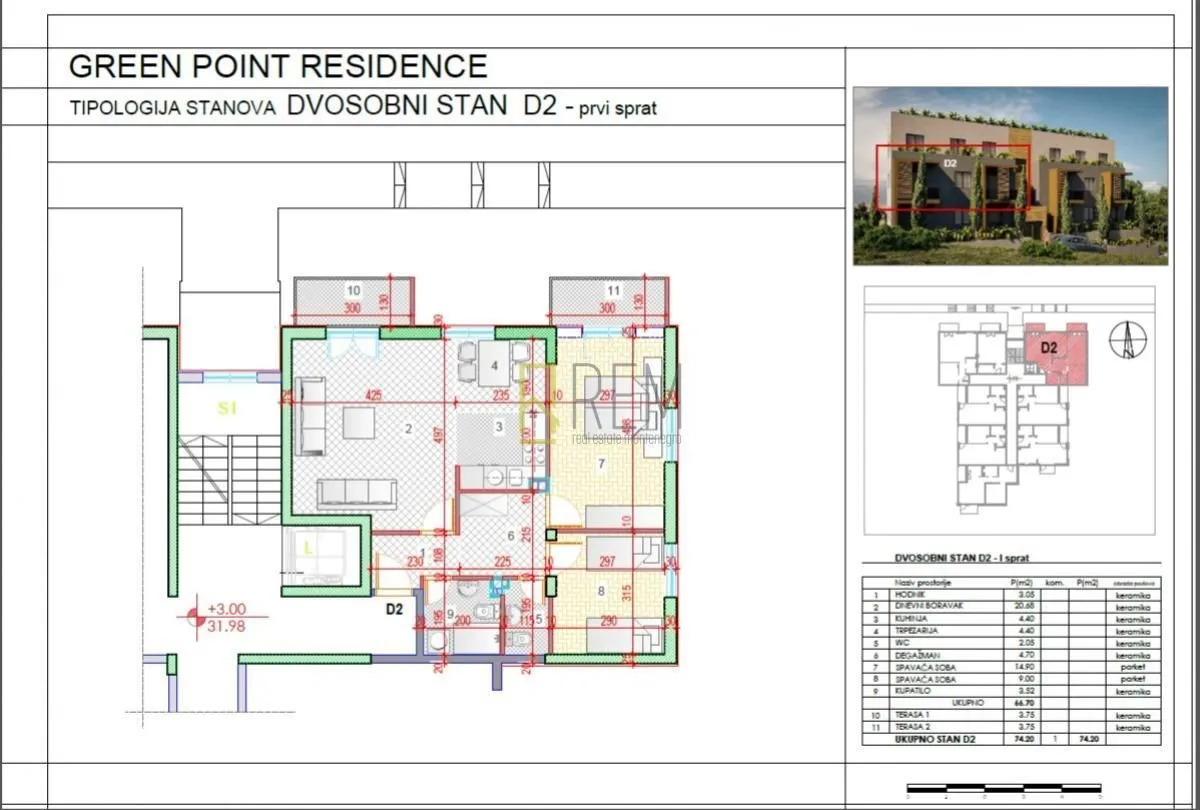Click the building render photo
Viewport: 1200px width, 810px height.
[x=1010, y=176]
